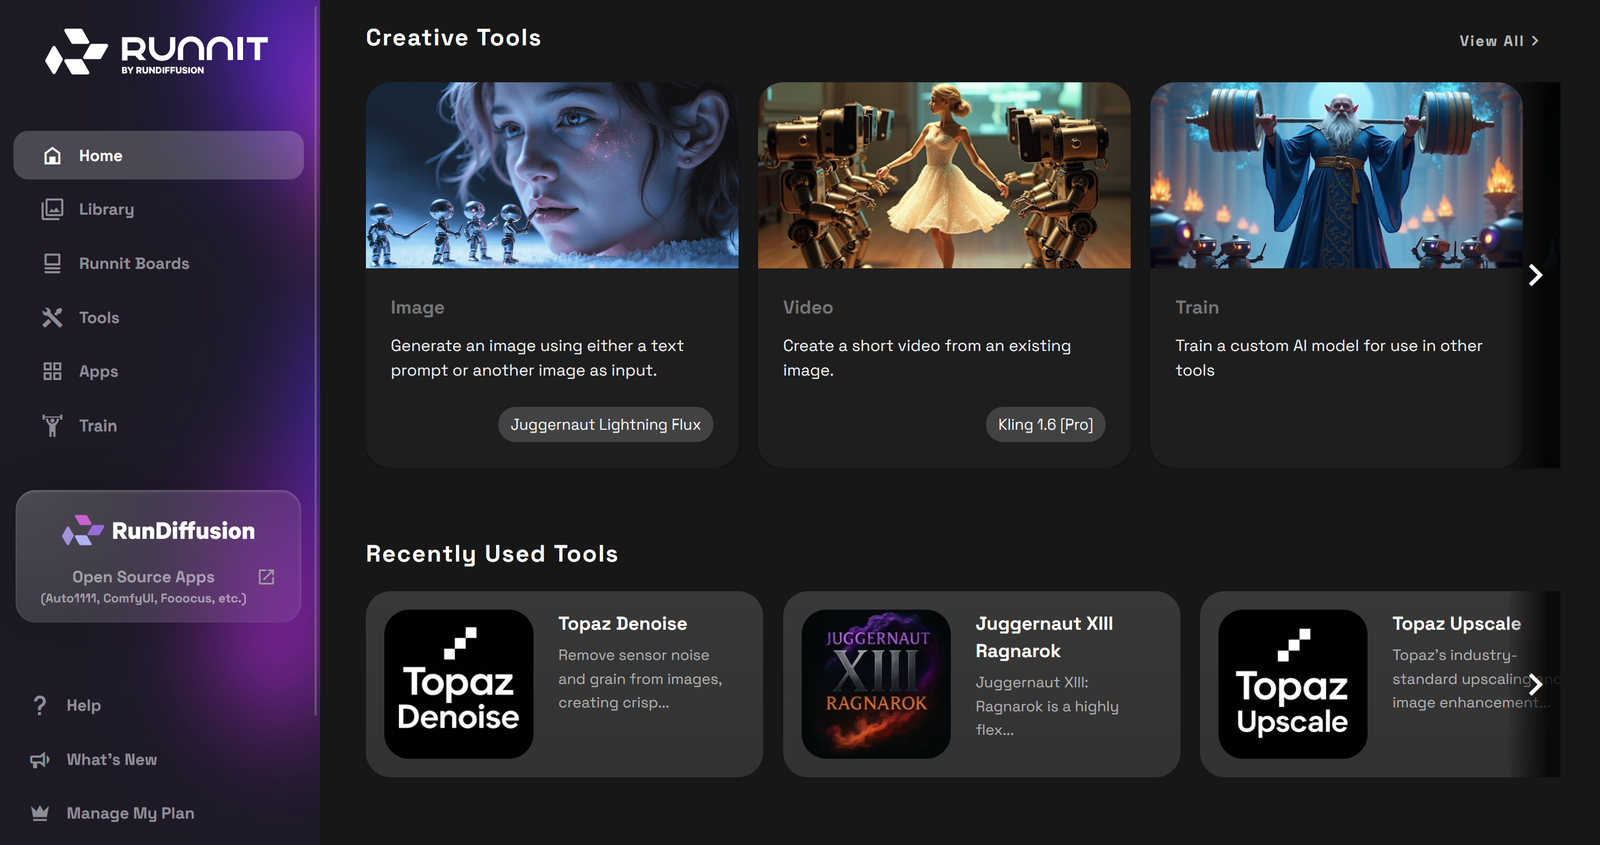Screen dimensions: 1600x845
Task: Click the Runnit Boards icon
Action: coord(52,263)
